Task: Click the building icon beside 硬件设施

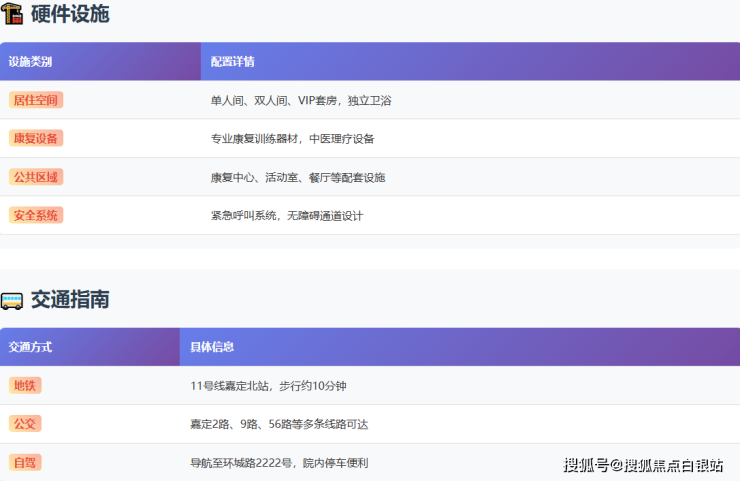Action: click(x=12, y=15)
